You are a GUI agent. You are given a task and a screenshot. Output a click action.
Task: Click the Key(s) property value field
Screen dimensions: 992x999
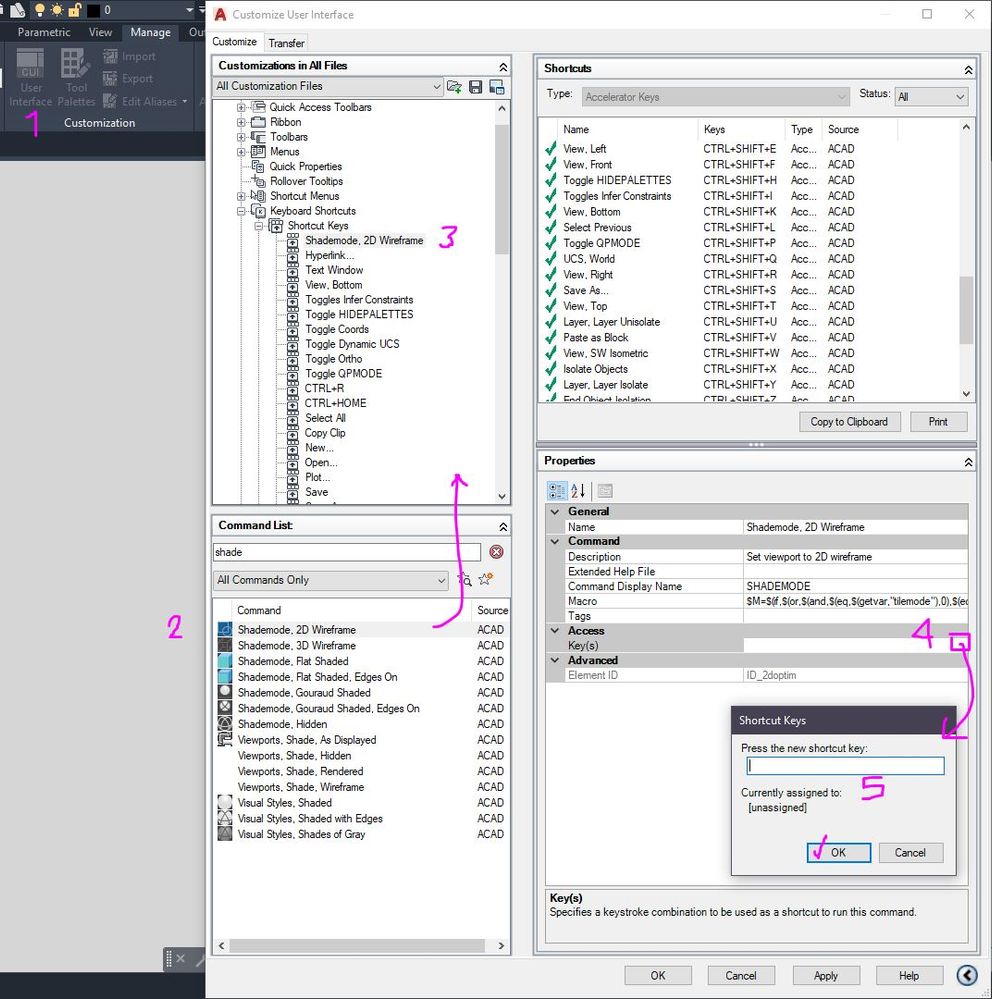(855, 645)
